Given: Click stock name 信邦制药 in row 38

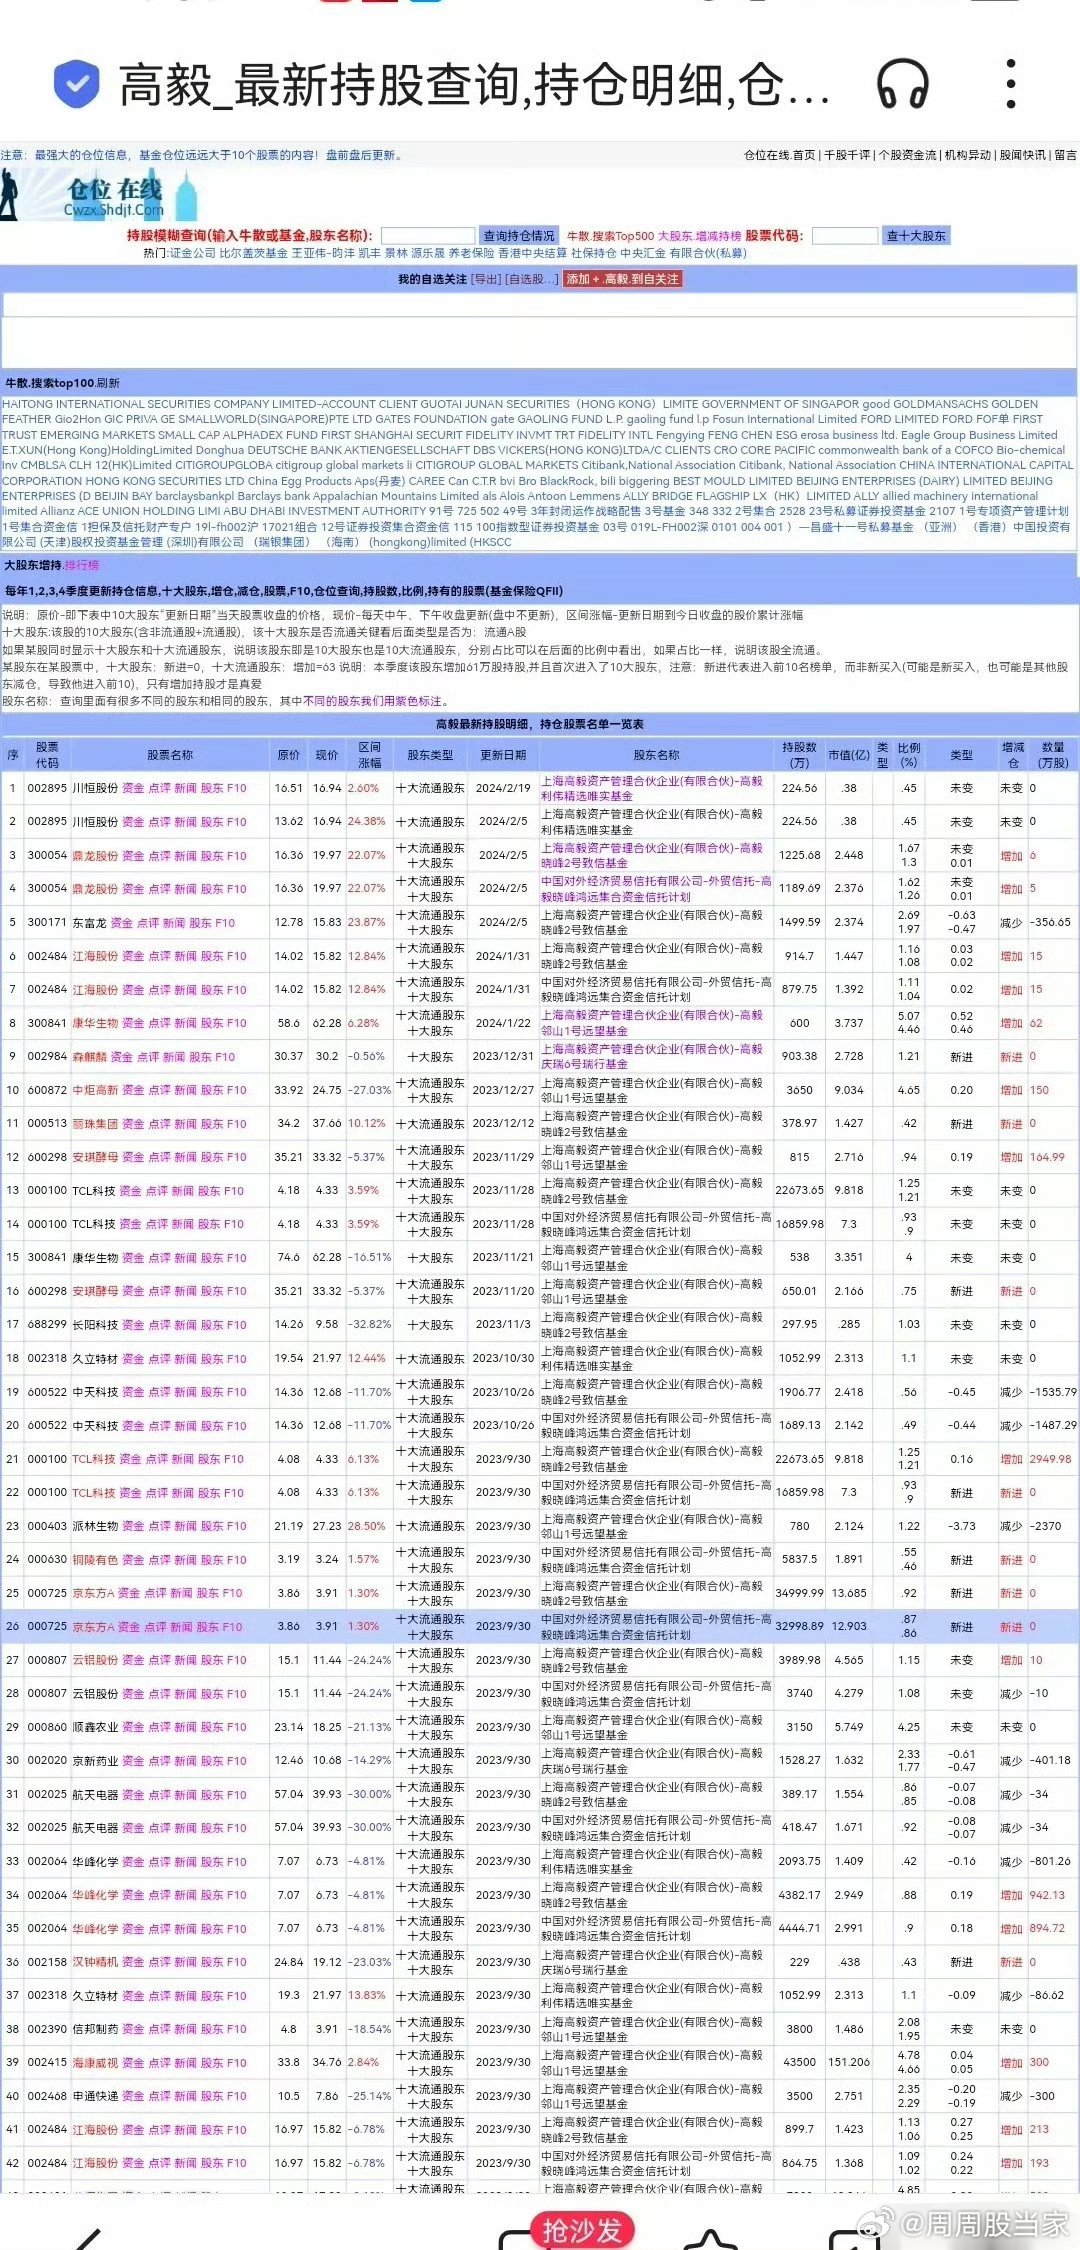Looking at the screenshot, I should [95, 2029].
